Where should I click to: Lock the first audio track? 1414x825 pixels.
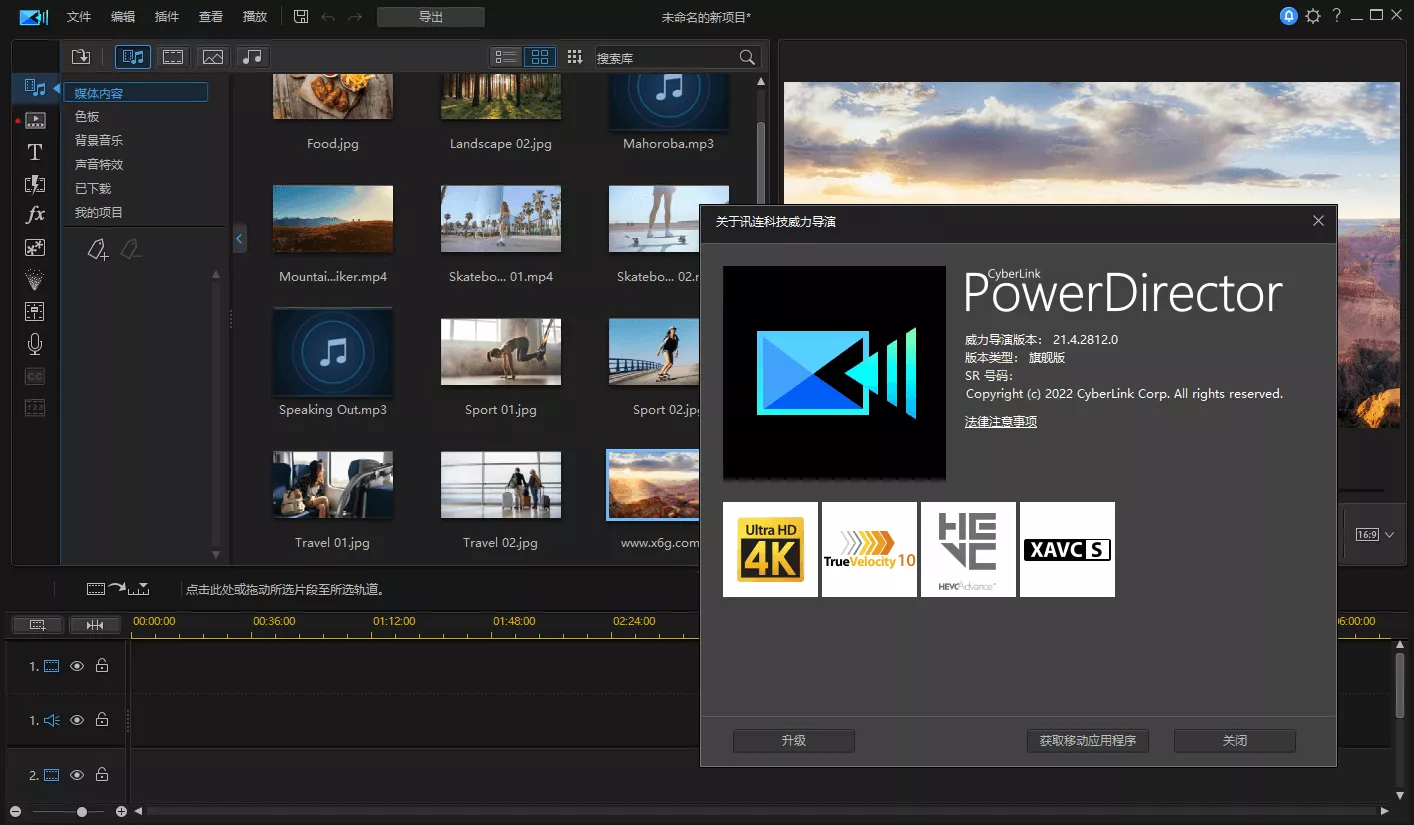[101, 719]
